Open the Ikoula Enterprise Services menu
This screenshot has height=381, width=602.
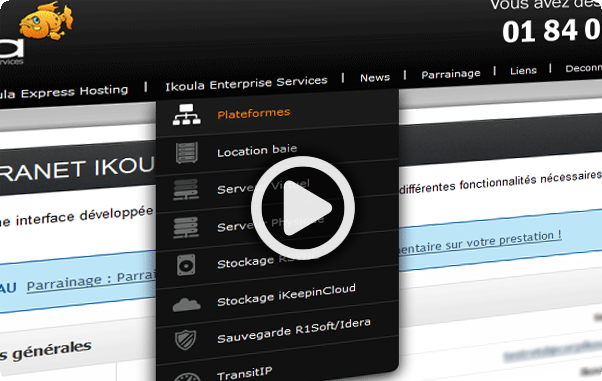pyautogui.click(x=246, y=83)
